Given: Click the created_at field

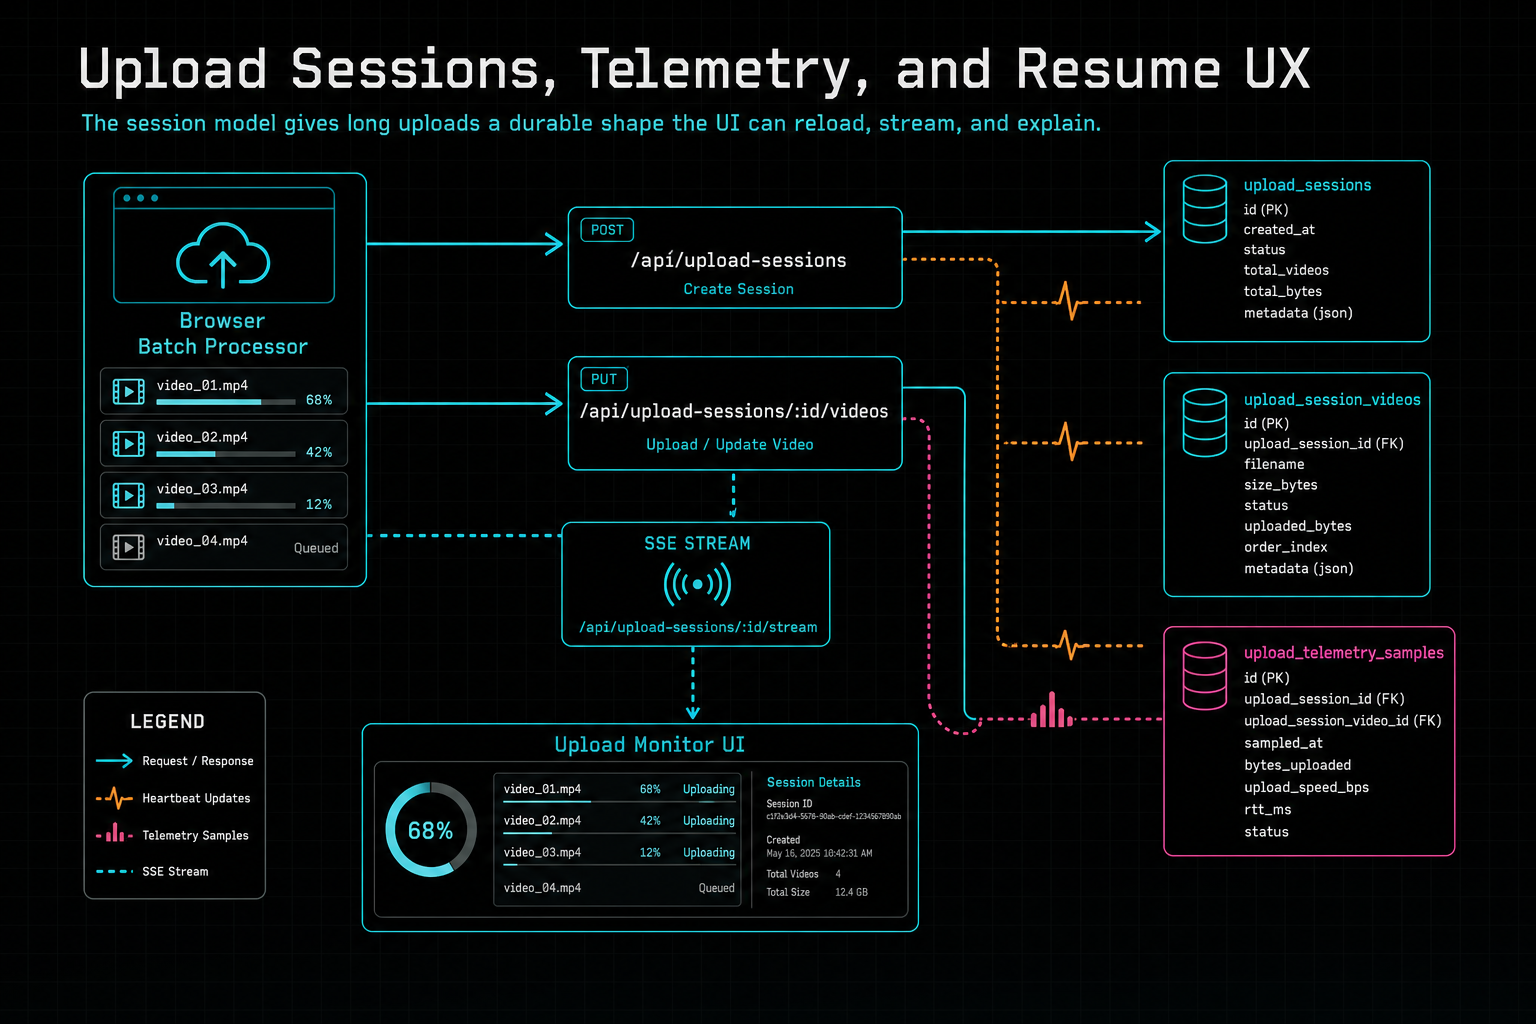Looking at the screenshot, I should (1279, 230).
